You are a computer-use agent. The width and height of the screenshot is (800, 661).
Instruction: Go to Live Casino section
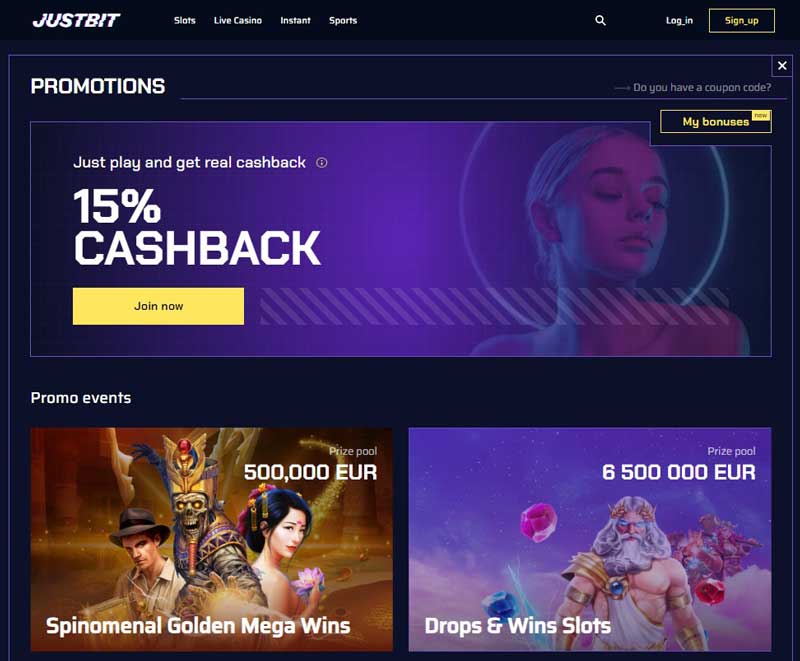pyautogui.click(x=238, y=20)
